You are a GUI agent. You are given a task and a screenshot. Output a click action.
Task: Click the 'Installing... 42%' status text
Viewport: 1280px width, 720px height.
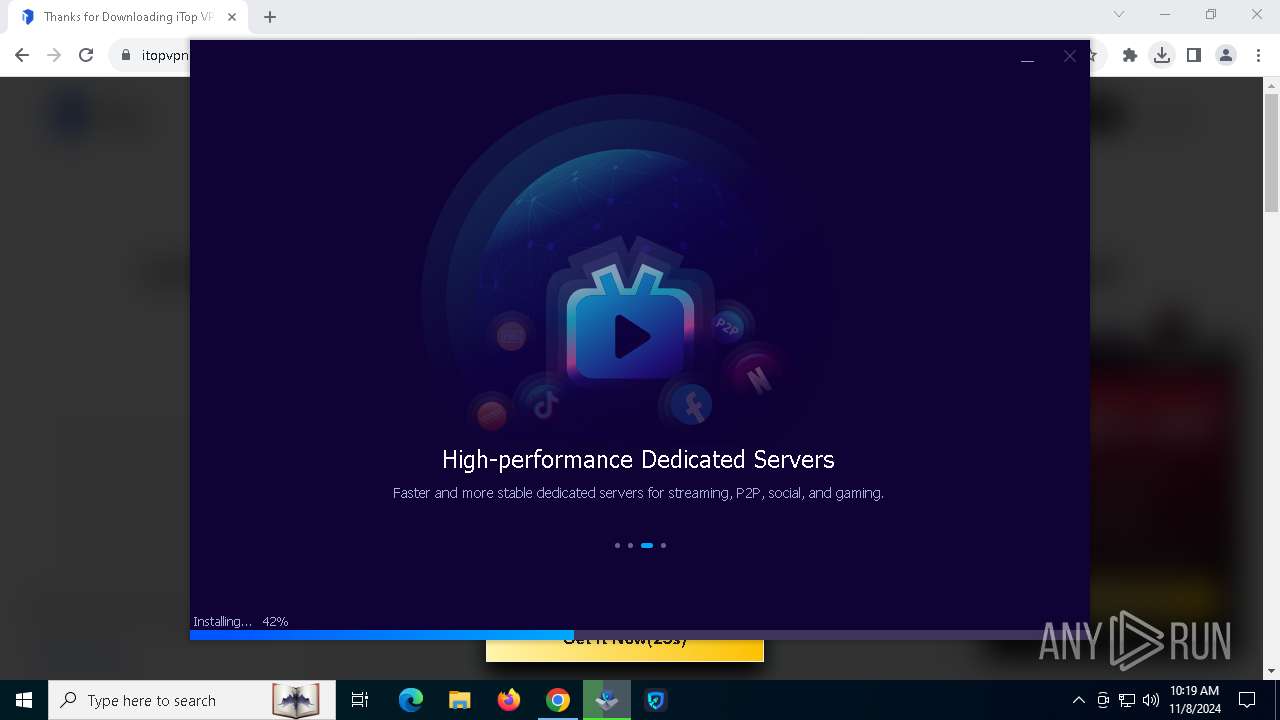pyautogui.click(x=241, y=621)
